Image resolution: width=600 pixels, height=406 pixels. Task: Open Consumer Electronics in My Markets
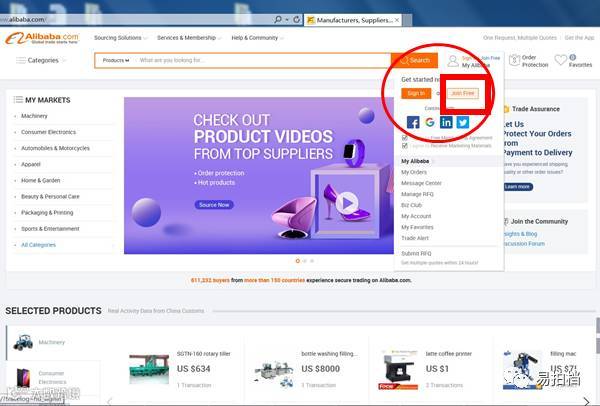[x=48, y=132]
